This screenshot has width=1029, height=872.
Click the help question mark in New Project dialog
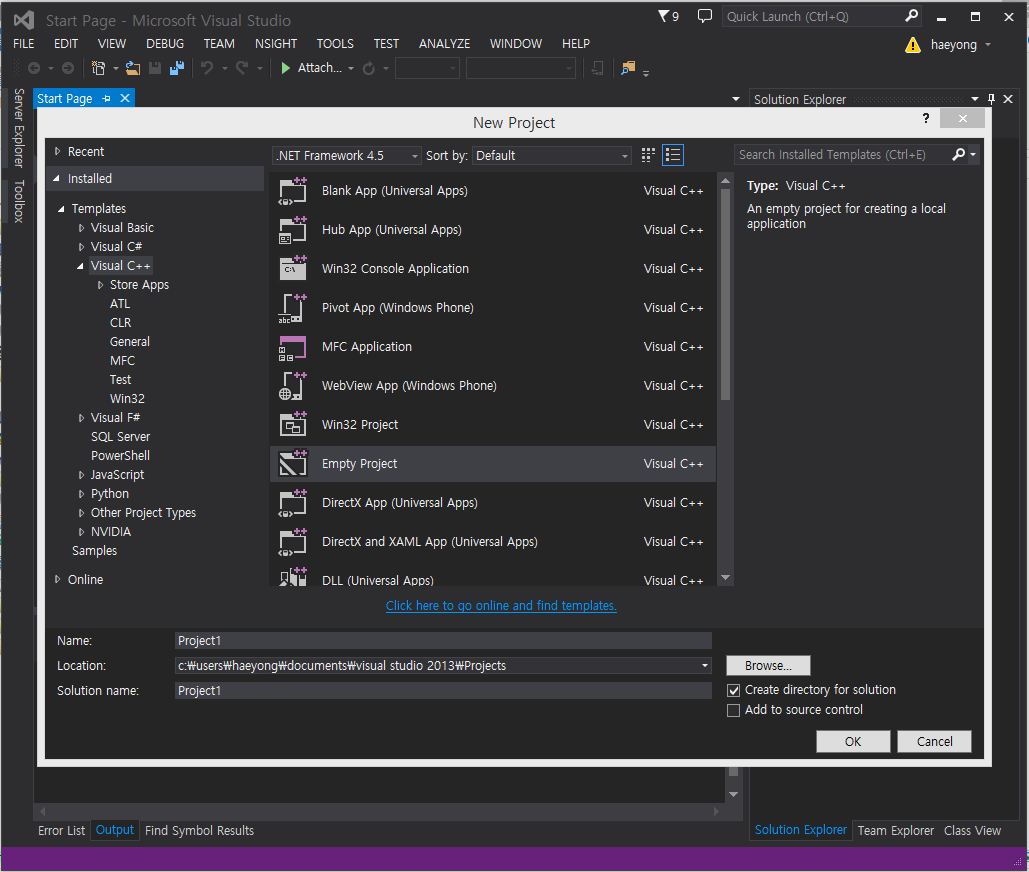[x=925, y=118]
